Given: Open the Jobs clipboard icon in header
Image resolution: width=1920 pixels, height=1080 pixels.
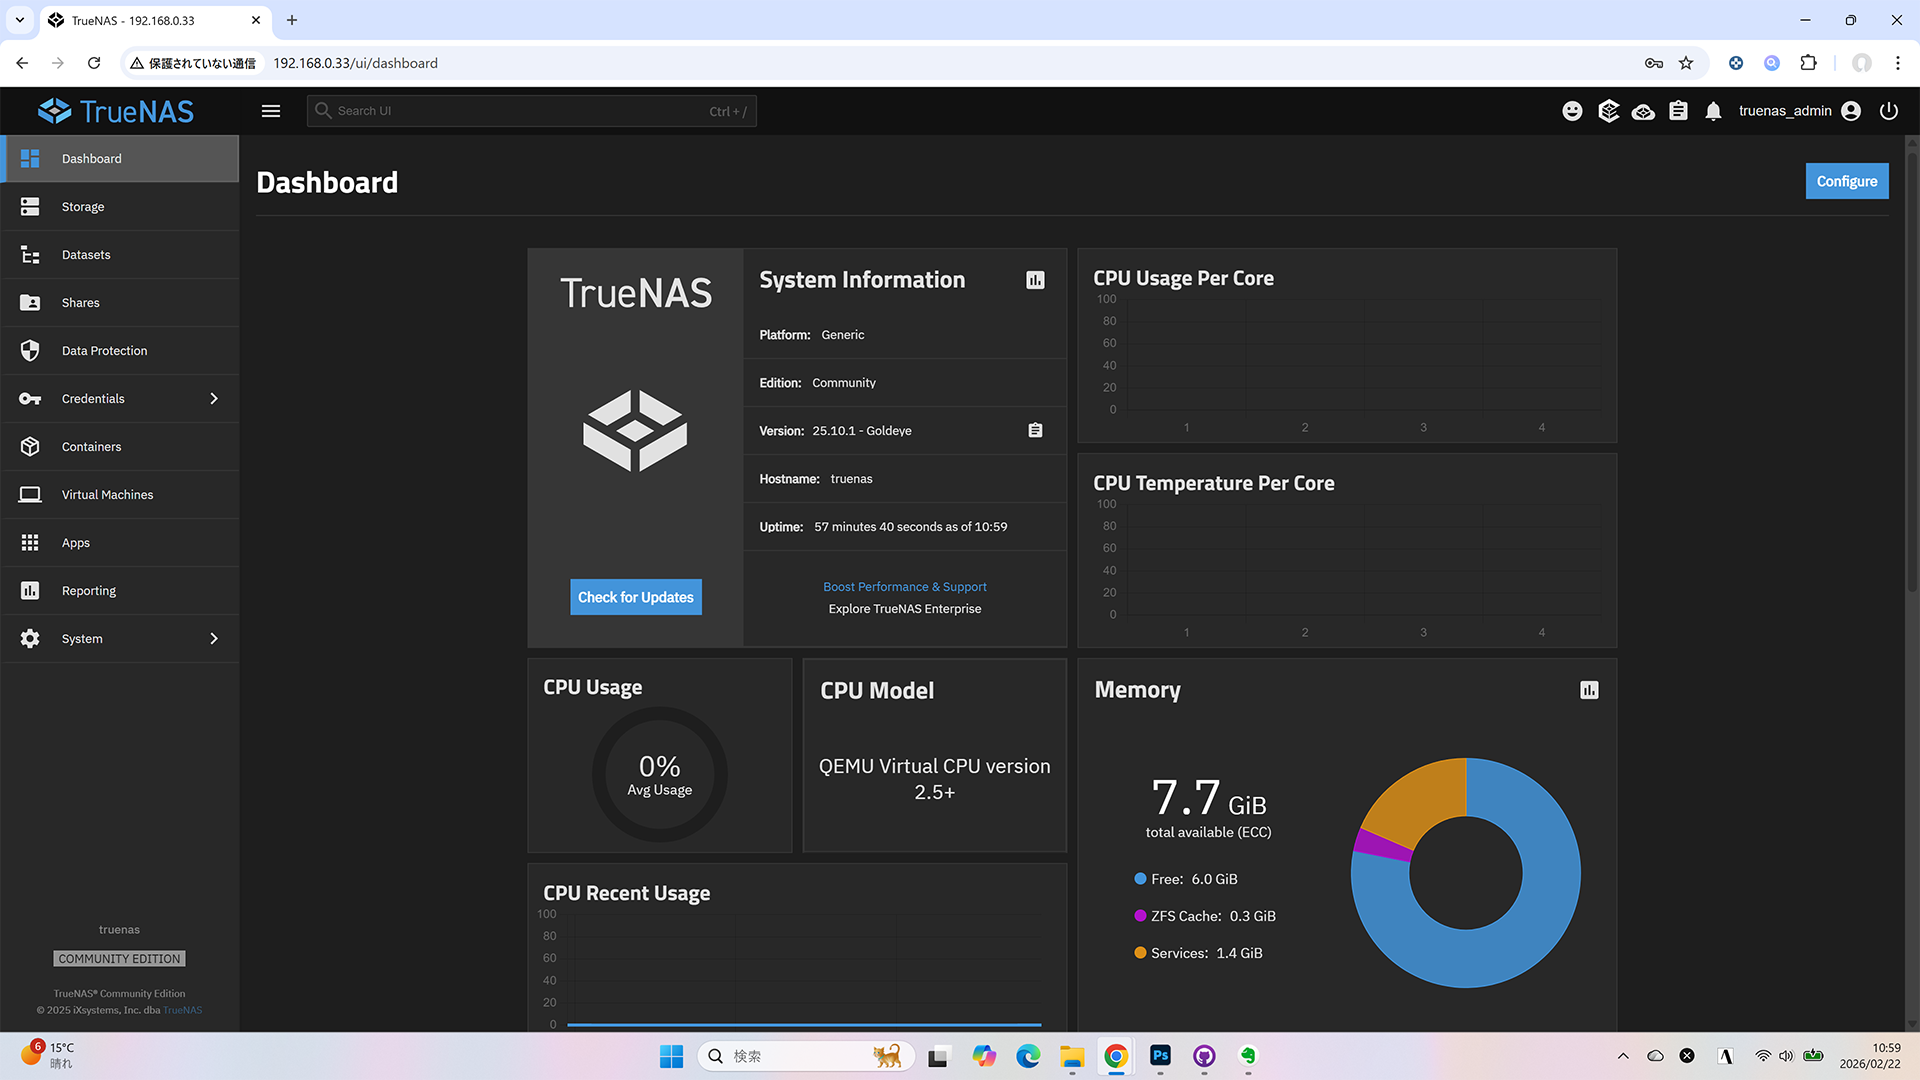Looking at the screenshot, I should 1678,111.
